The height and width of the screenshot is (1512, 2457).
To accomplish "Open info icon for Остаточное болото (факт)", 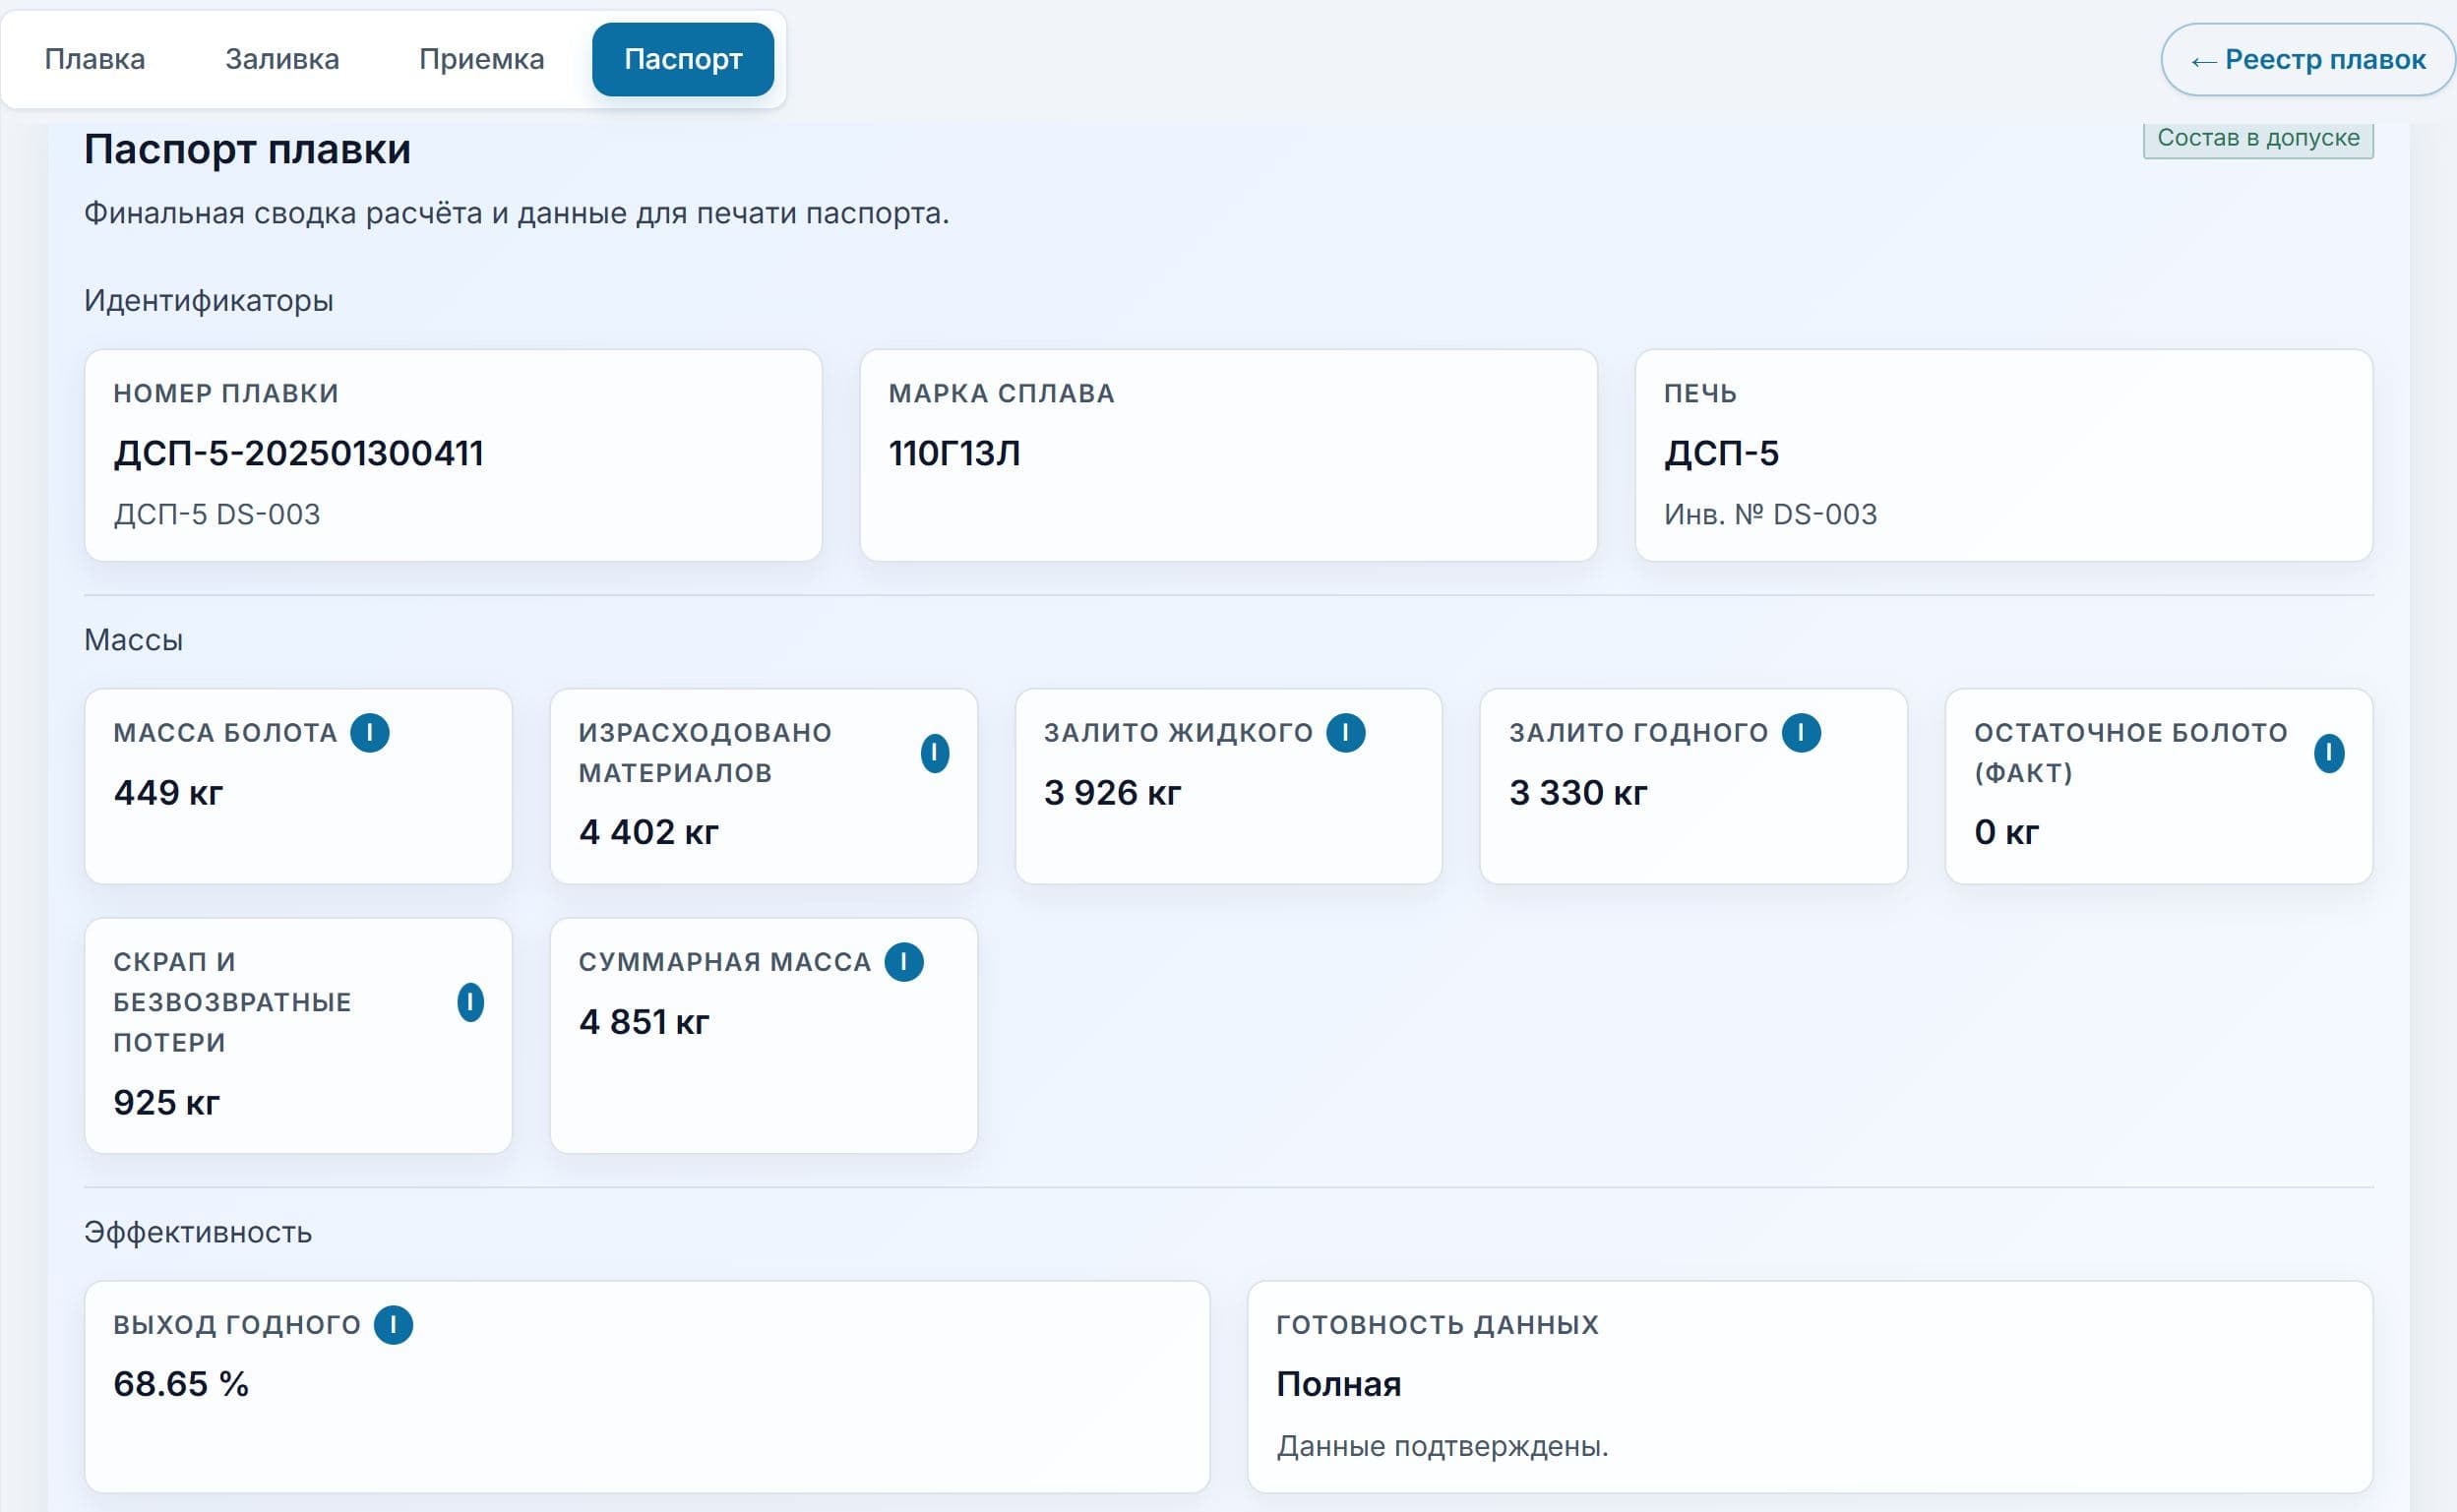I will click(2329, 753).
